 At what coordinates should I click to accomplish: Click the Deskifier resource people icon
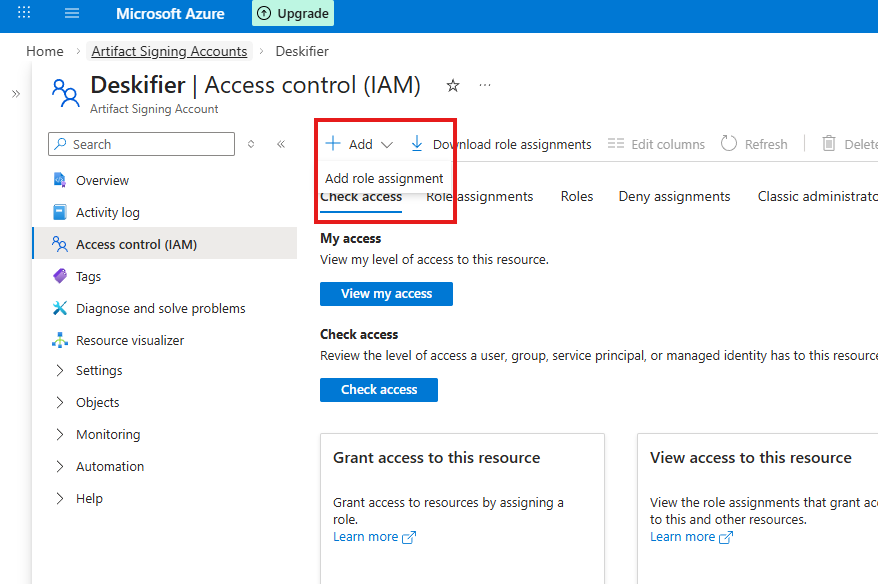(66, 92)
